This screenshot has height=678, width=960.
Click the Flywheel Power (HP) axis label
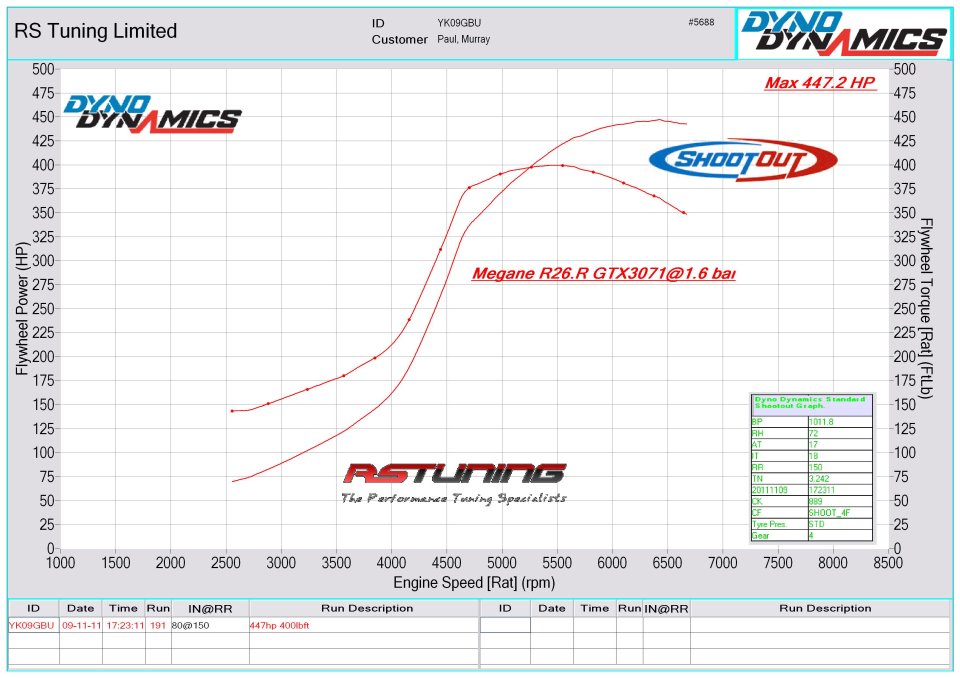[x=21, y=310]
